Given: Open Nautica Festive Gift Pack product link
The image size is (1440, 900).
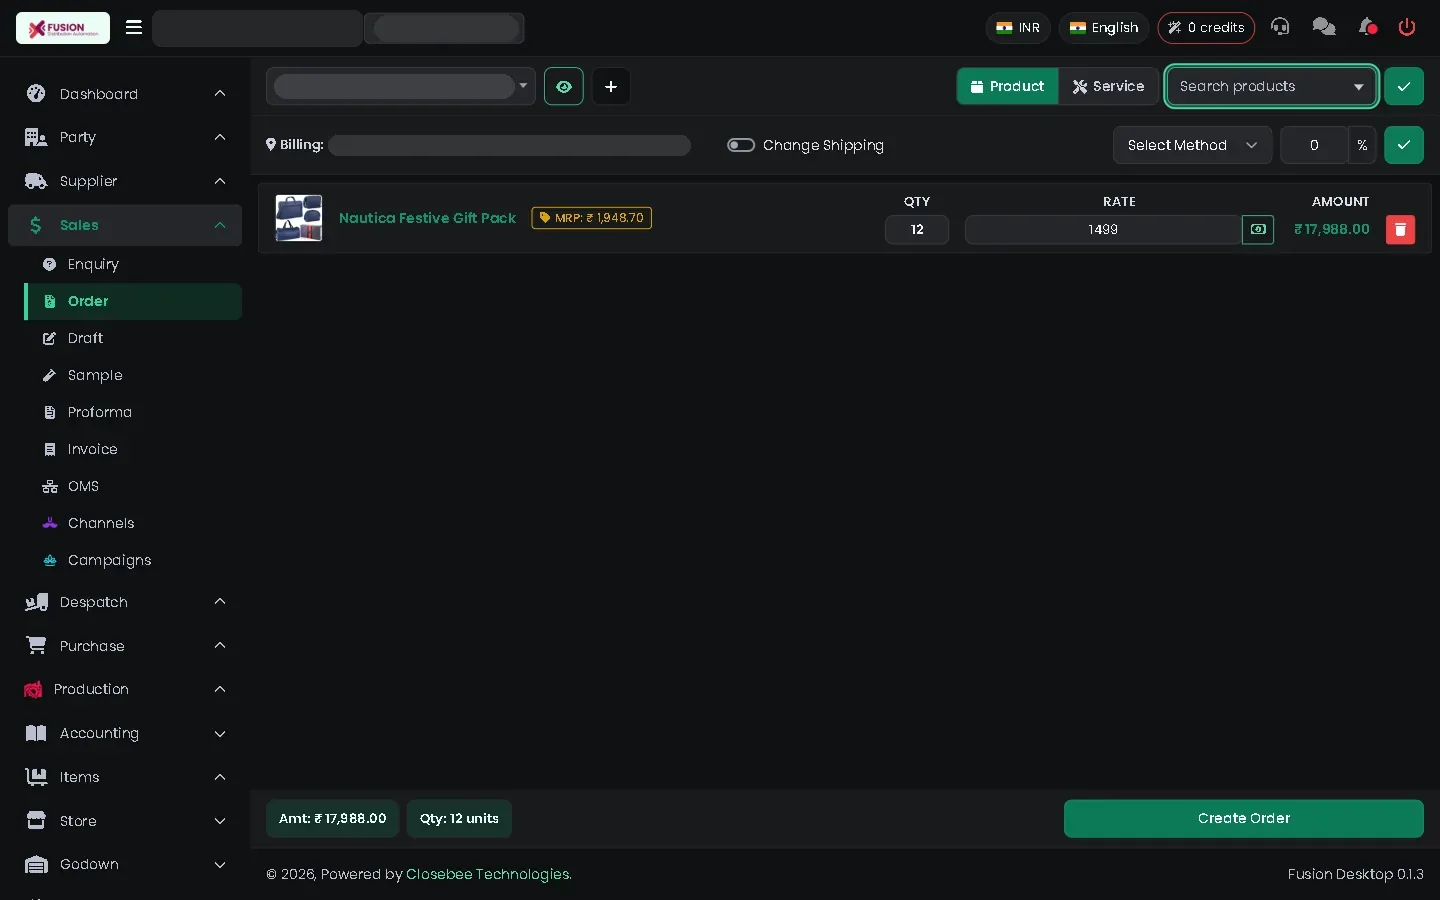Looking at the screenshot, I should click(x=427, y=218).
